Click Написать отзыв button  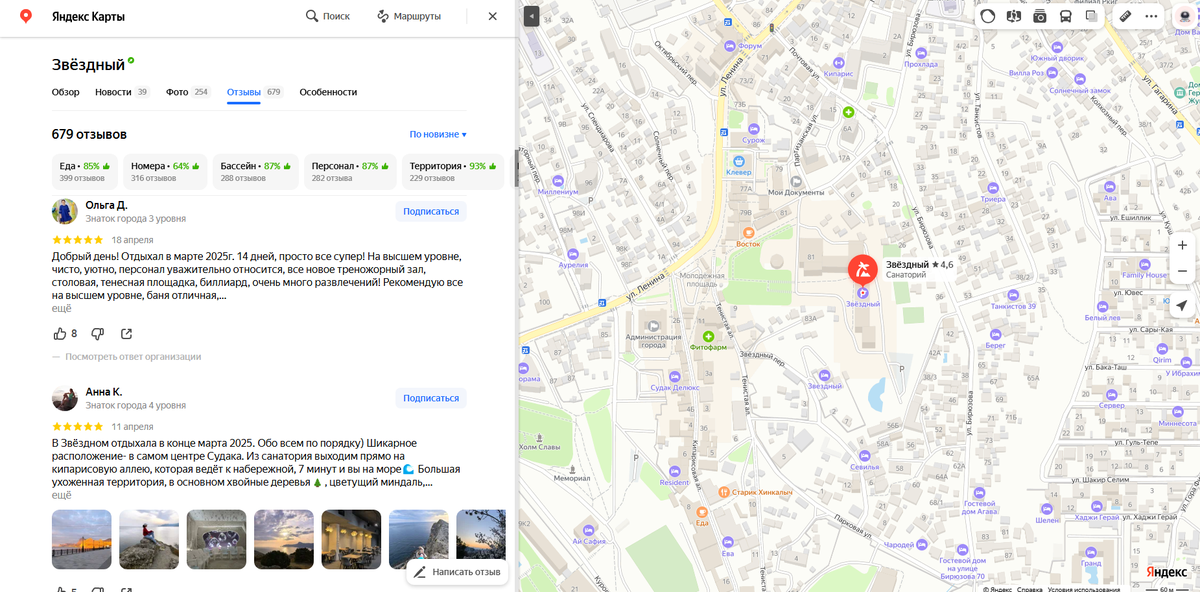click(x=457, y=572)
